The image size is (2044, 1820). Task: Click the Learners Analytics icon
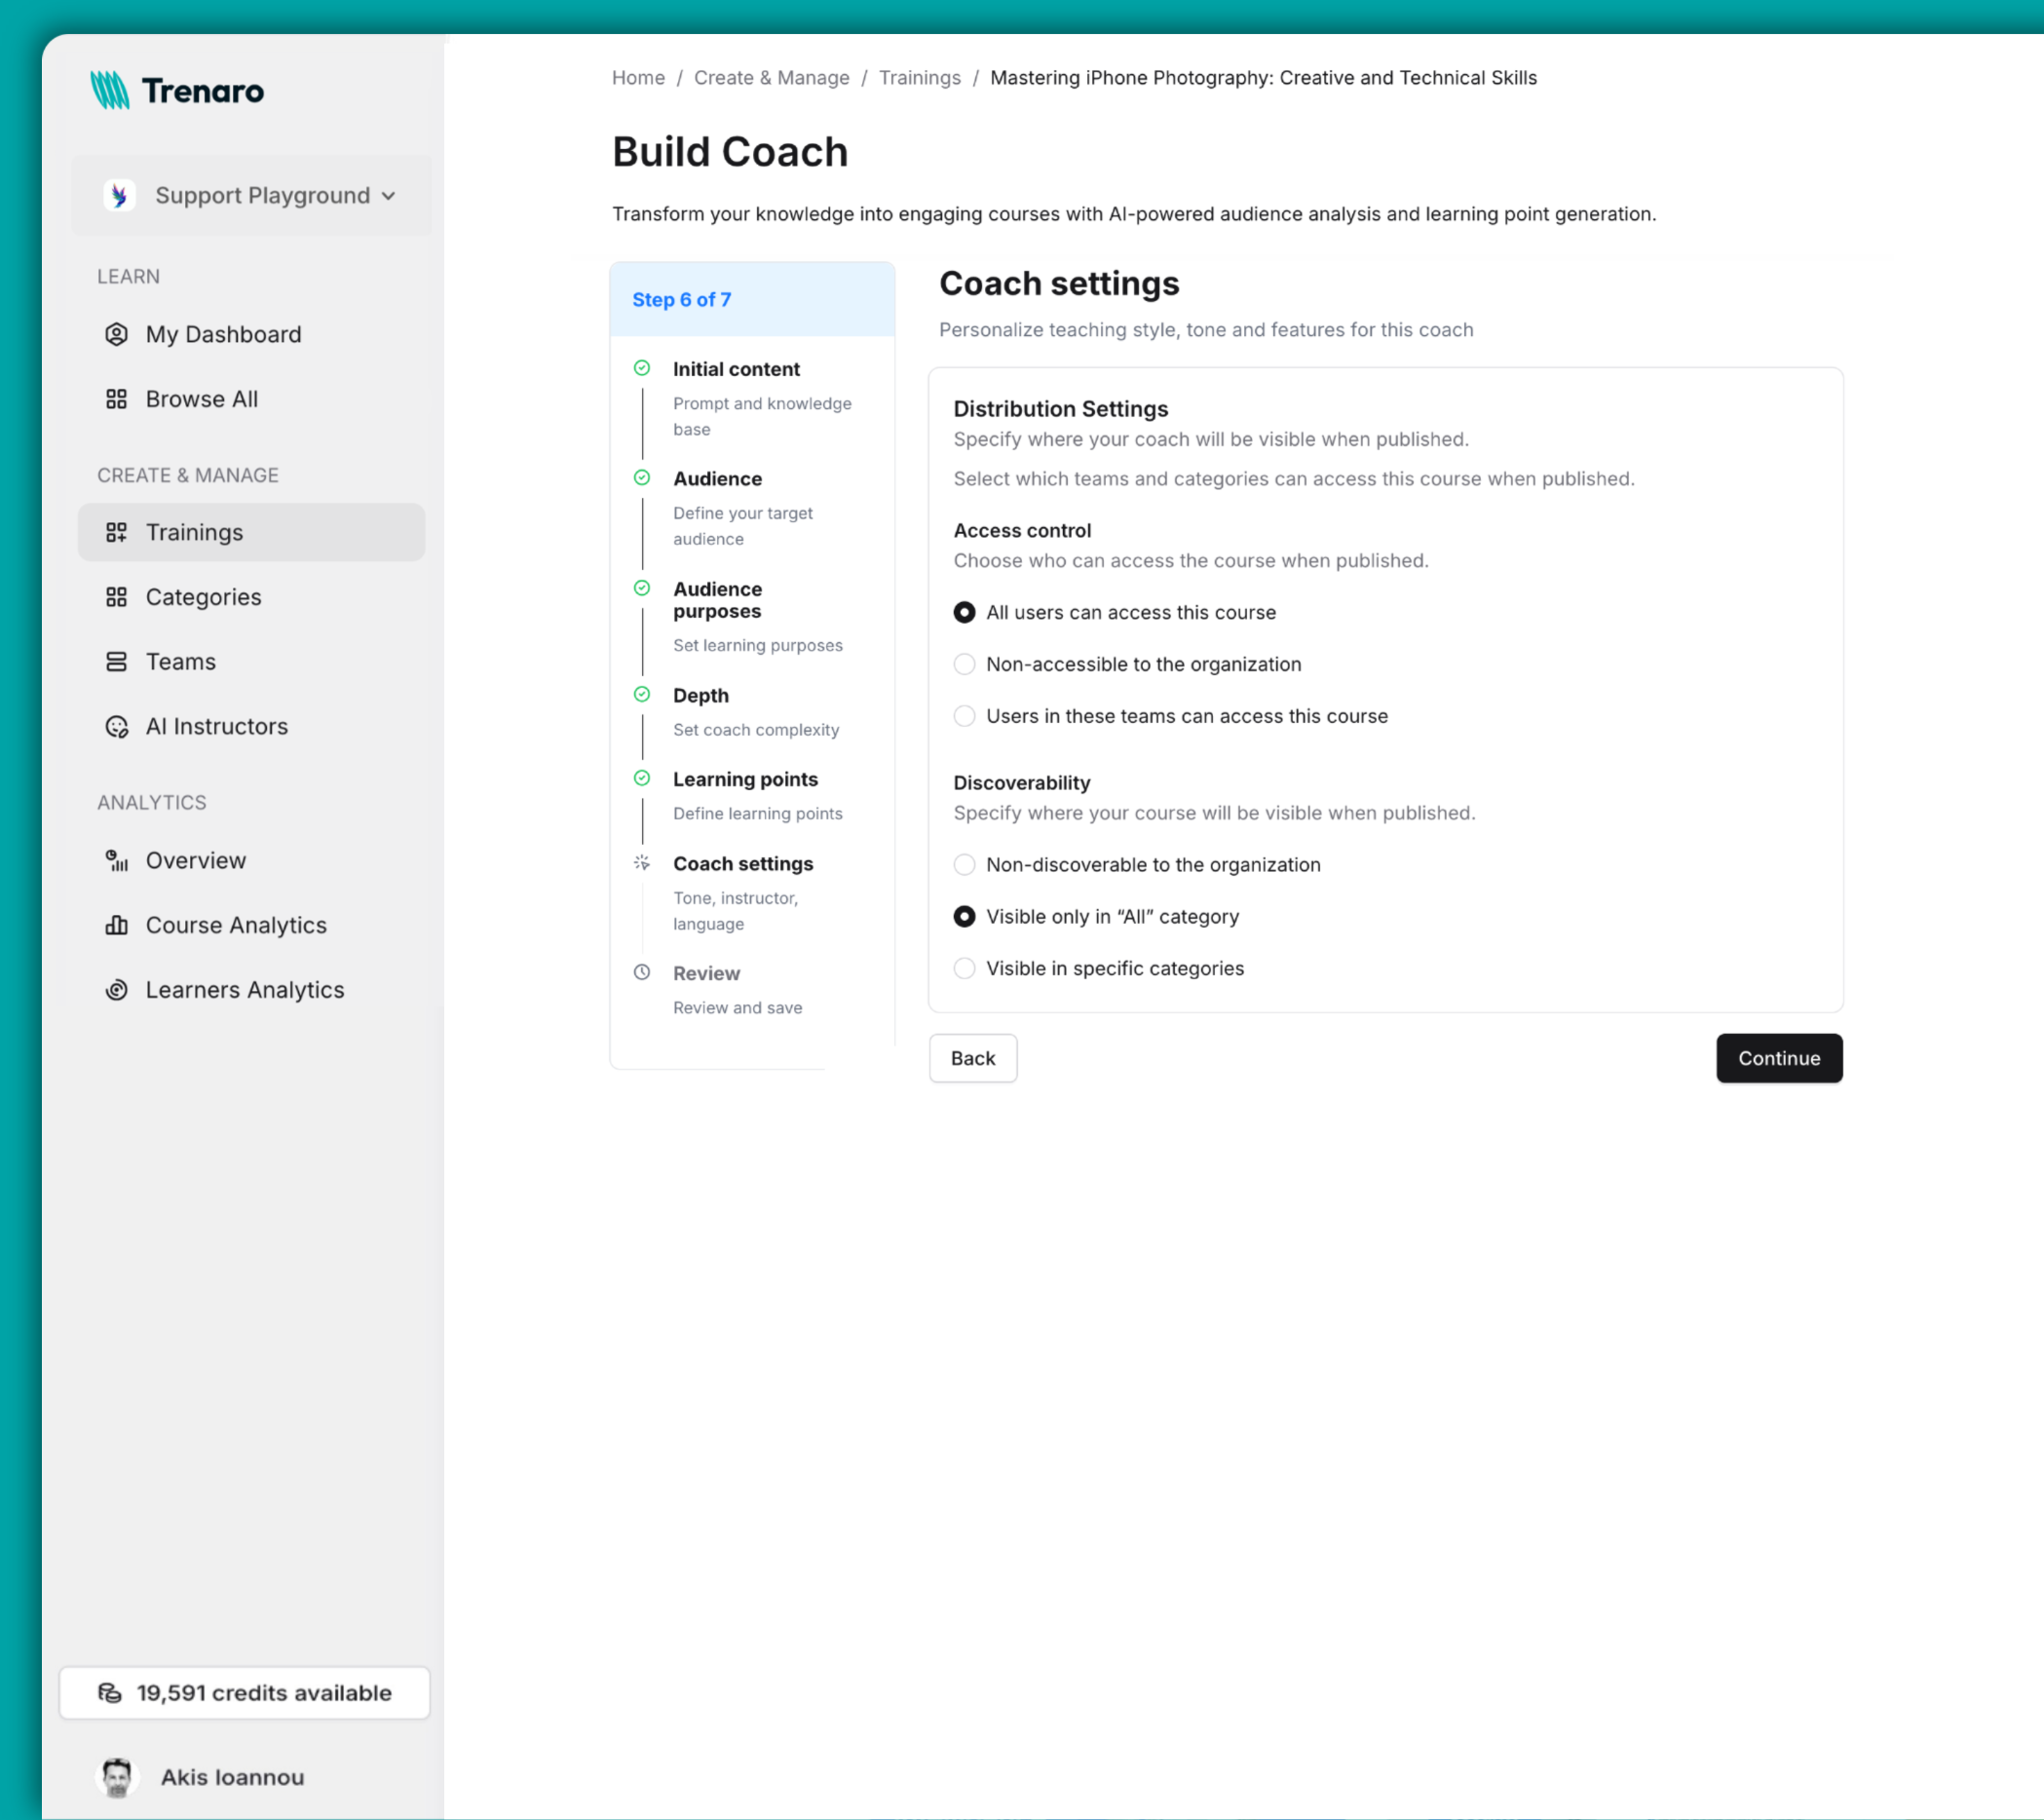(x=116, y=989)
